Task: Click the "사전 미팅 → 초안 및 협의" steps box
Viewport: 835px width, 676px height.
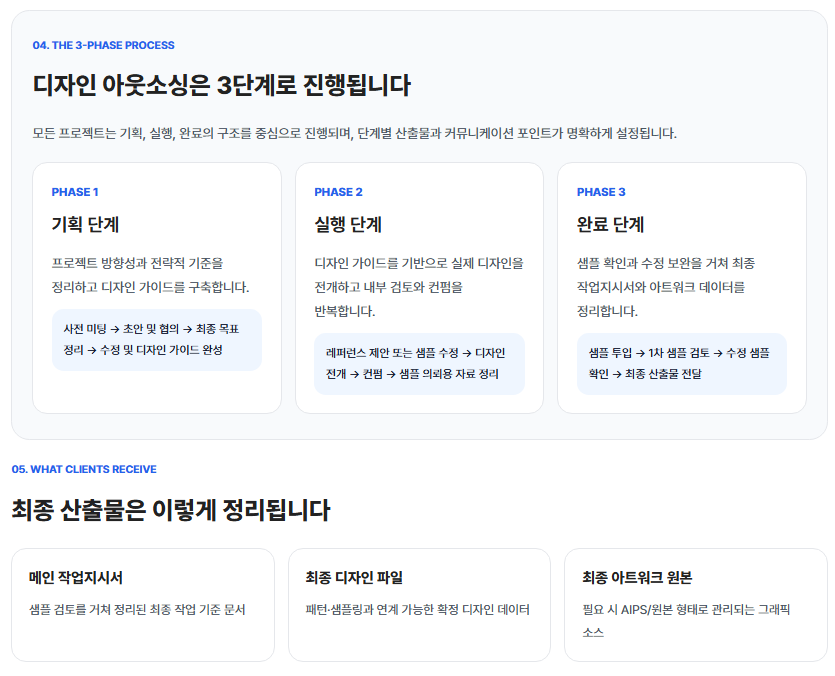Action: [156, 340]
